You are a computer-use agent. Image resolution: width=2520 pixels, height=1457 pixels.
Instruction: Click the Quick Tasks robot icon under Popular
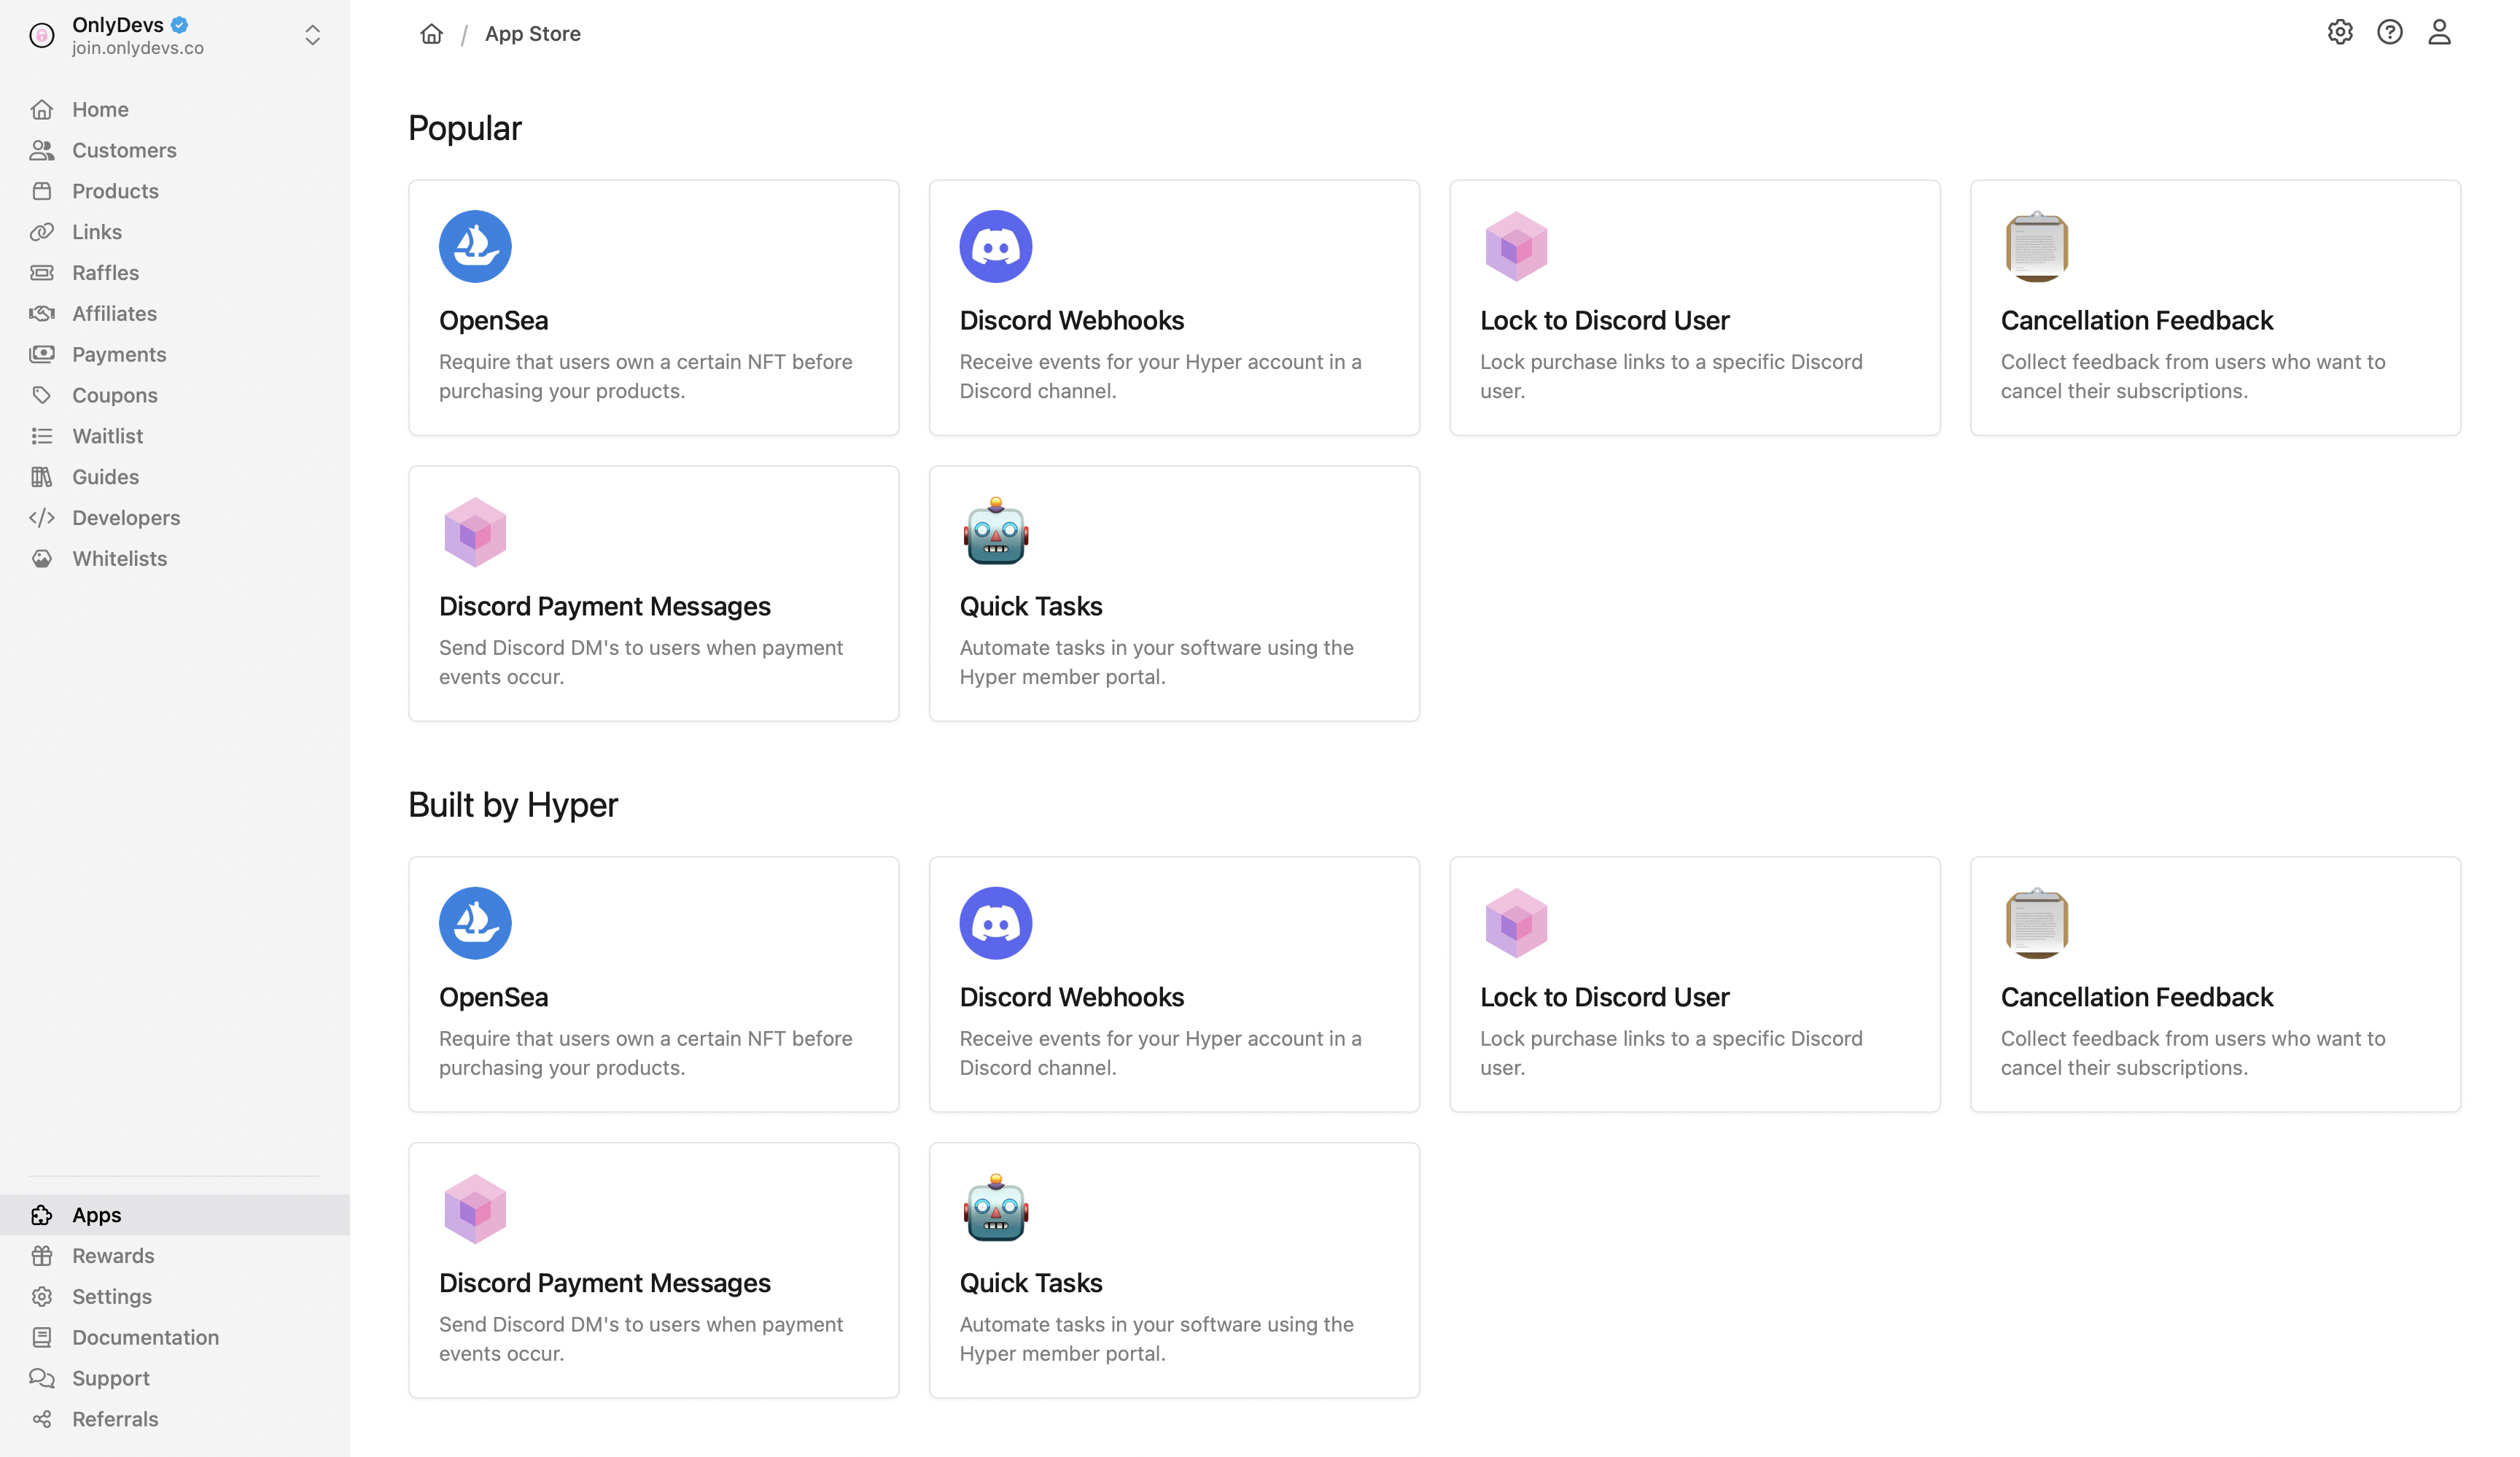pyautogui.click(x=995, y=531)
